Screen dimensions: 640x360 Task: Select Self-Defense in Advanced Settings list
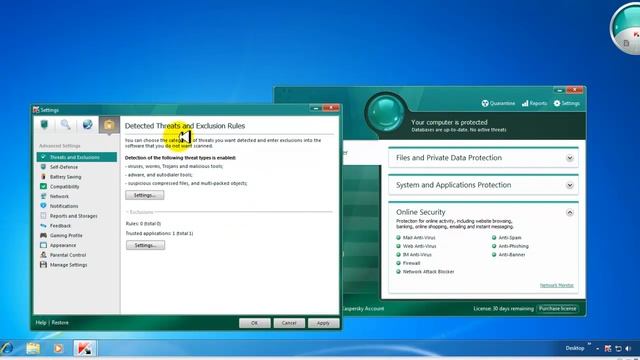click(64, 167)
